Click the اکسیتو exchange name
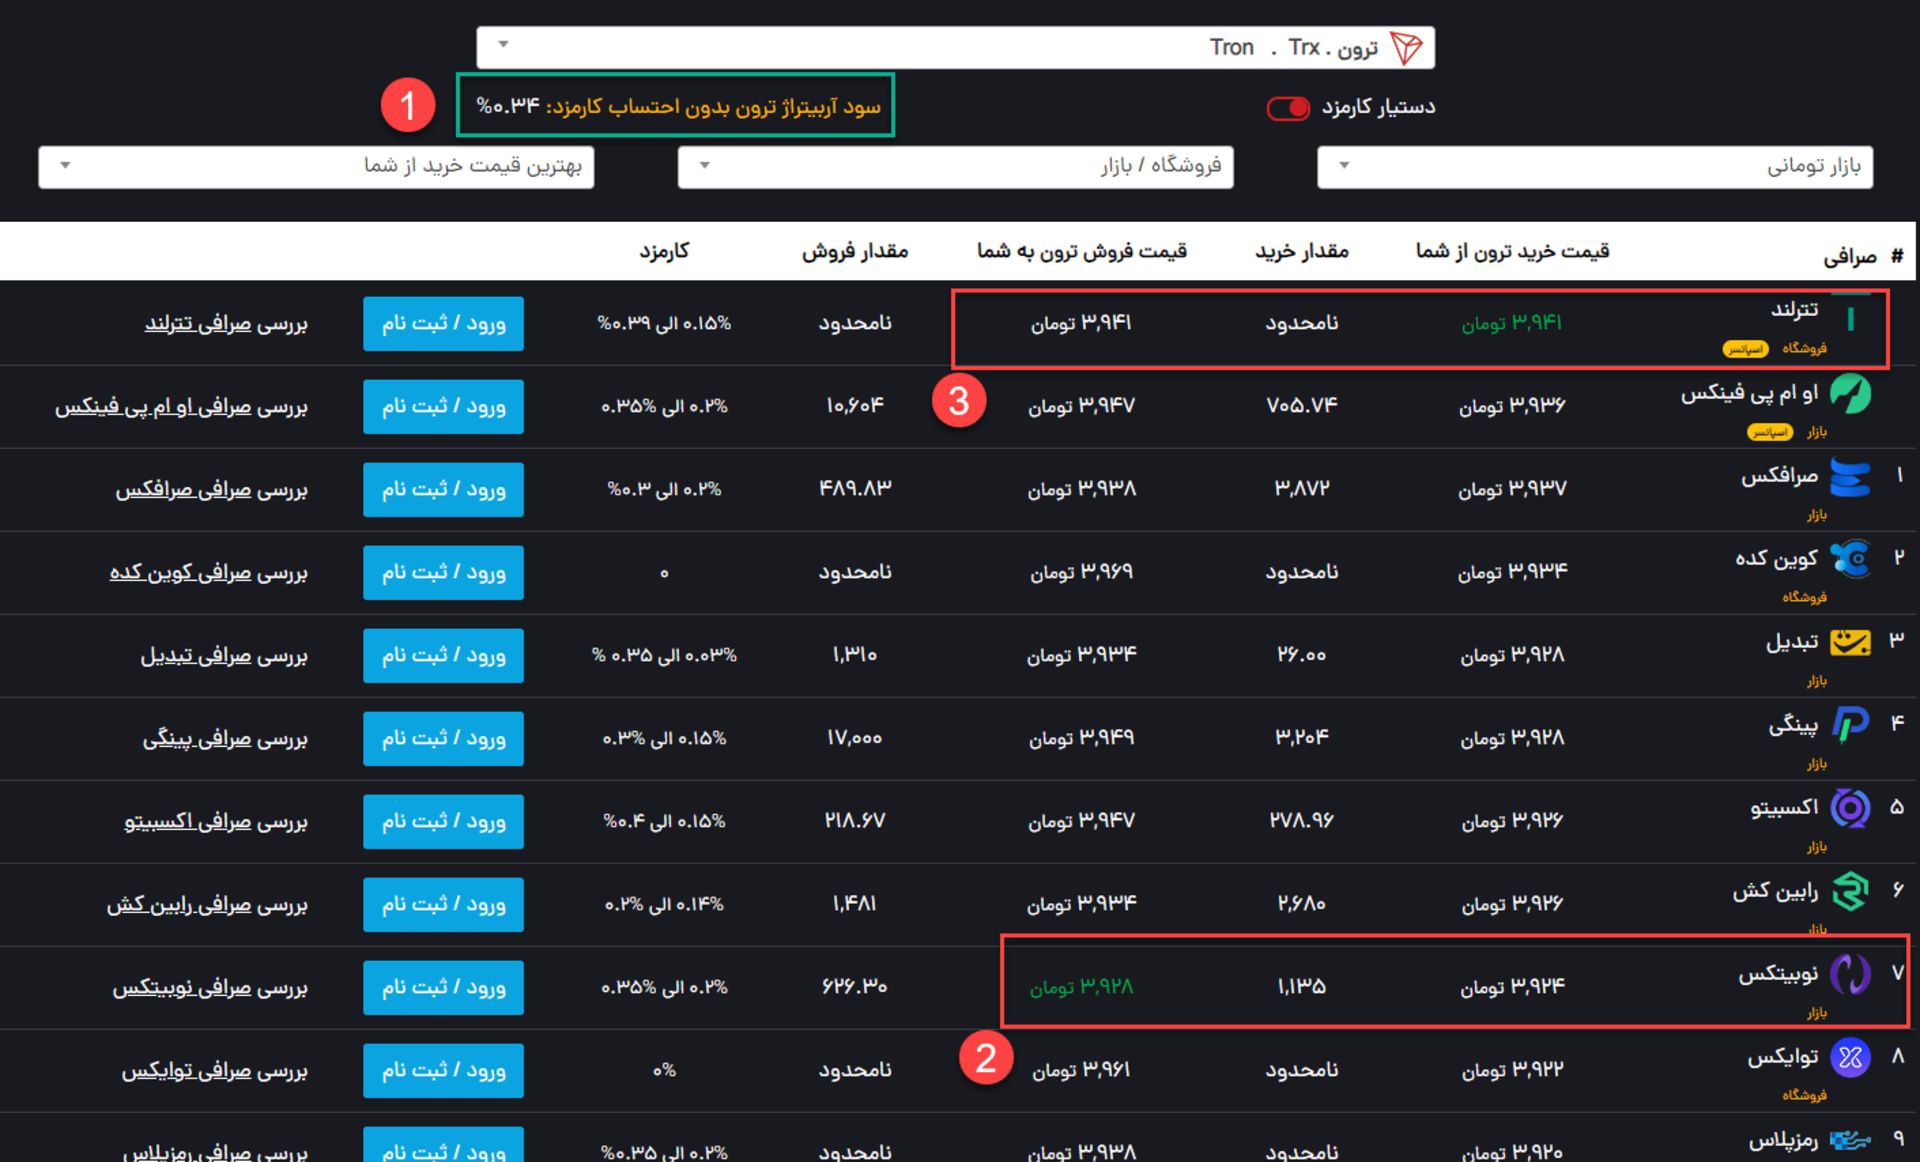 click(x=1784, y=808)
